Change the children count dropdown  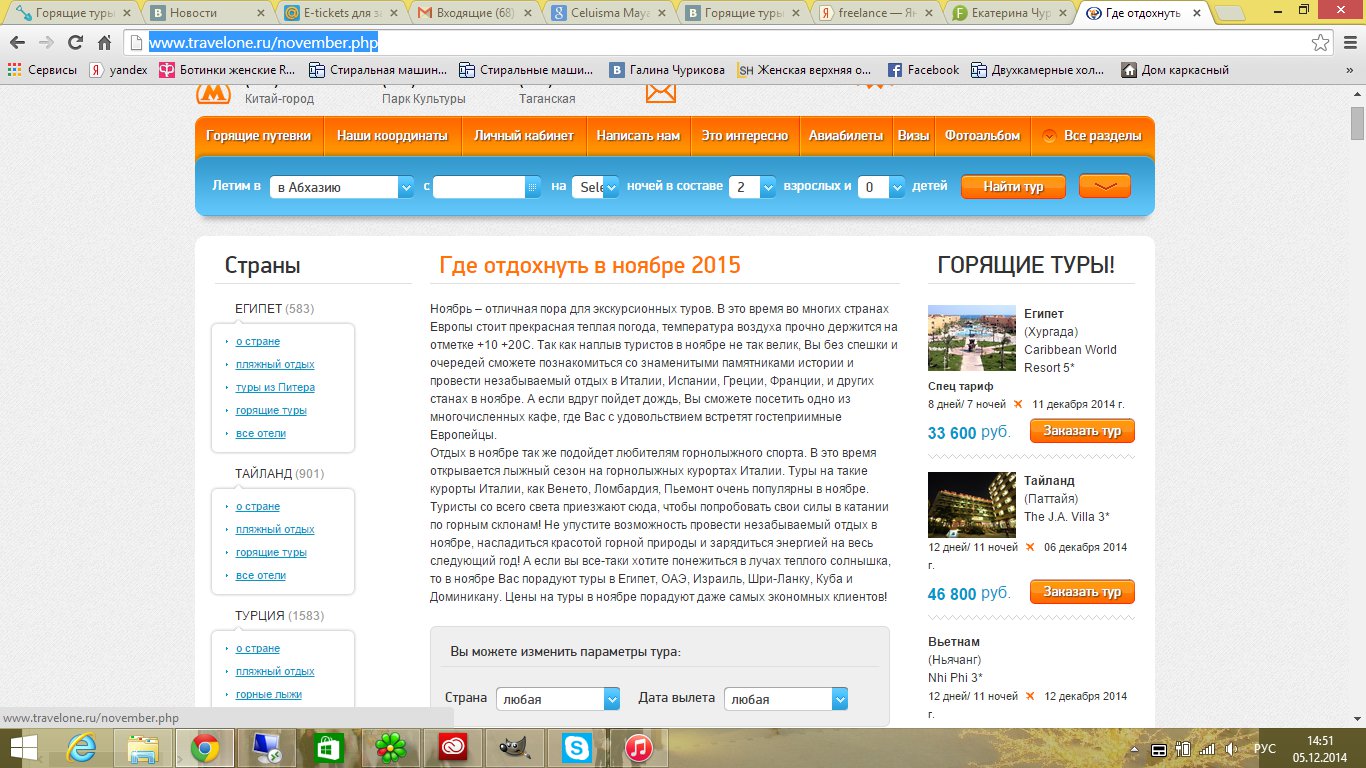(x=881, y=187)
